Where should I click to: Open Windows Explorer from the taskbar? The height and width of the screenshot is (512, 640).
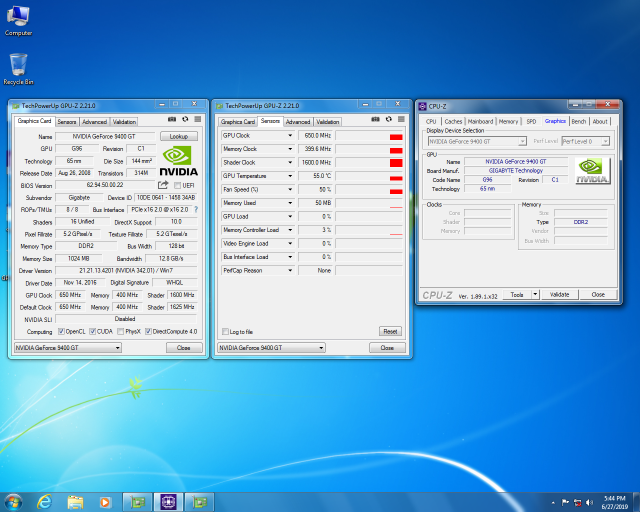75,502
